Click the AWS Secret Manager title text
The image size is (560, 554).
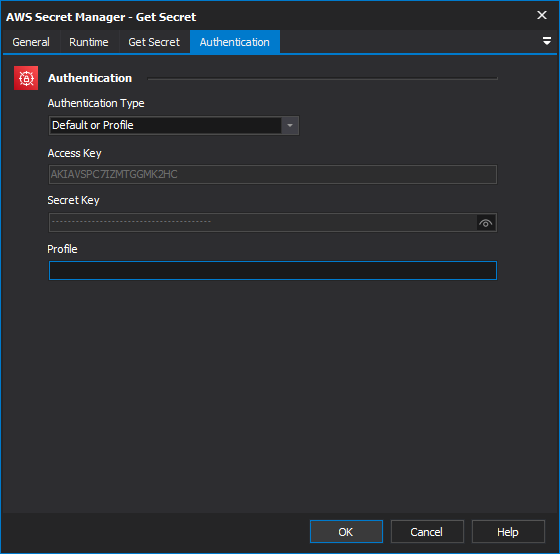point(101,17)
